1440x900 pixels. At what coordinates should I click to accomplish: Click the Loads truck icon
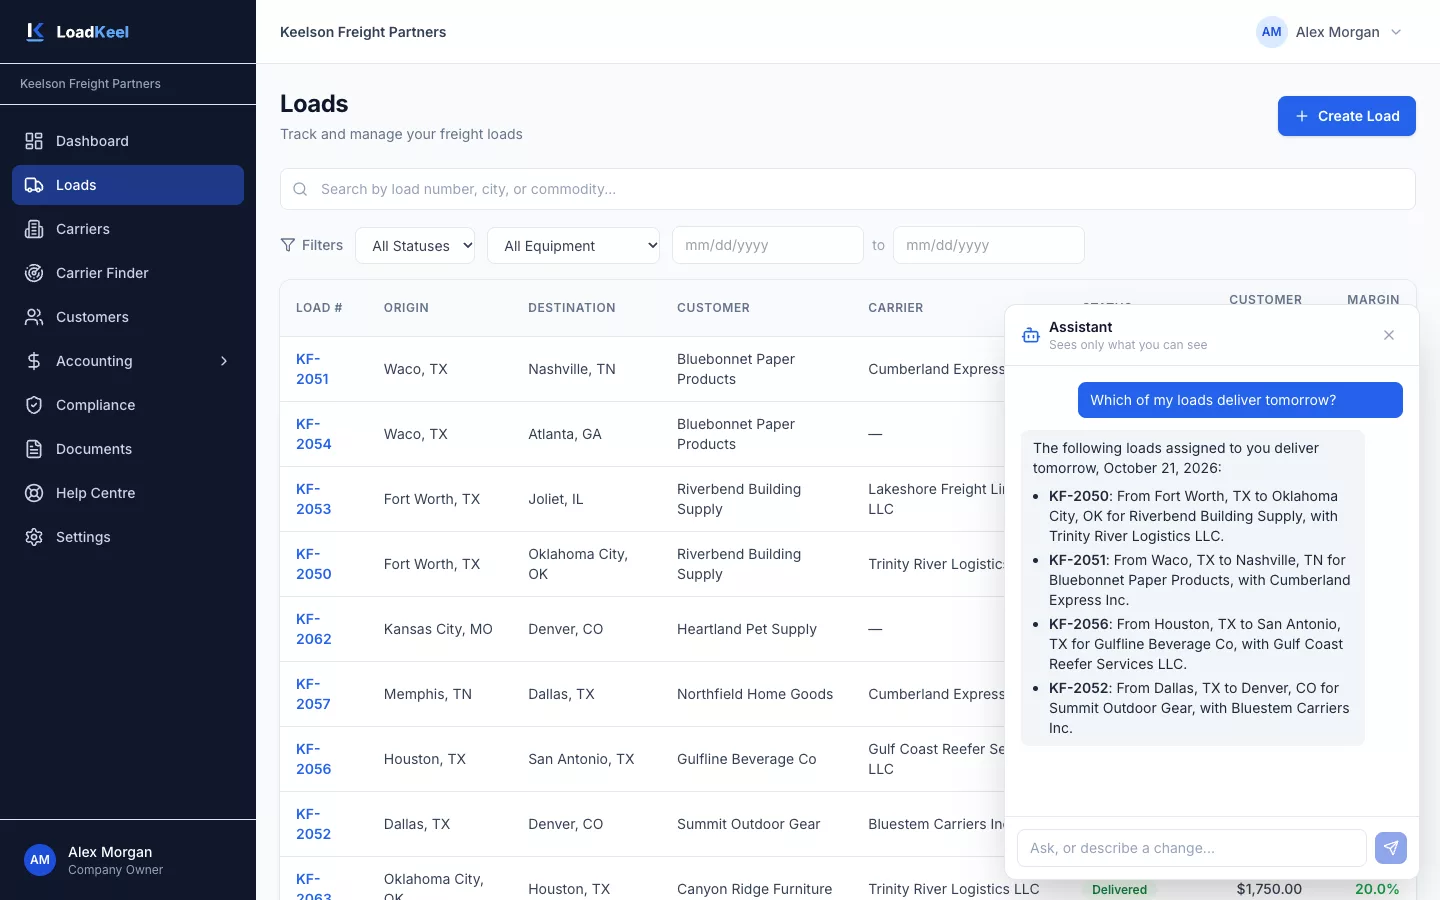pos(34,185)
